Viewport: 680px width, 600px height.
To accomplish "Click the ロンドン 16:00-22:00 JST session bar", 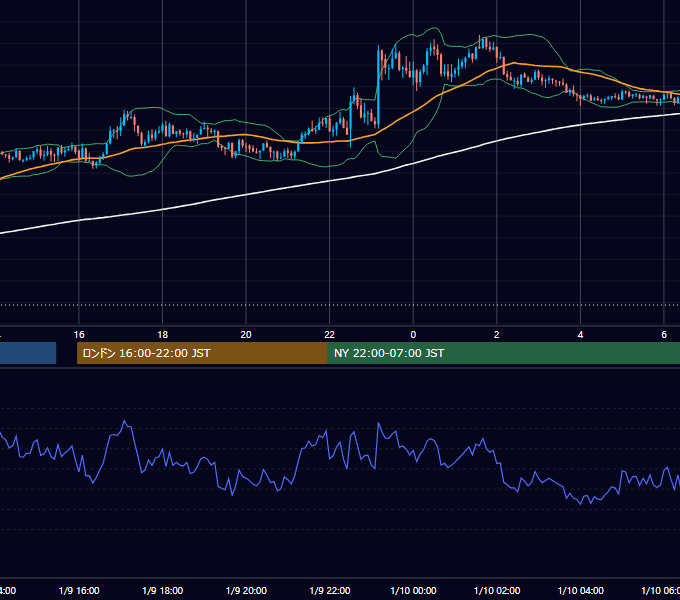I will (202, 353).
